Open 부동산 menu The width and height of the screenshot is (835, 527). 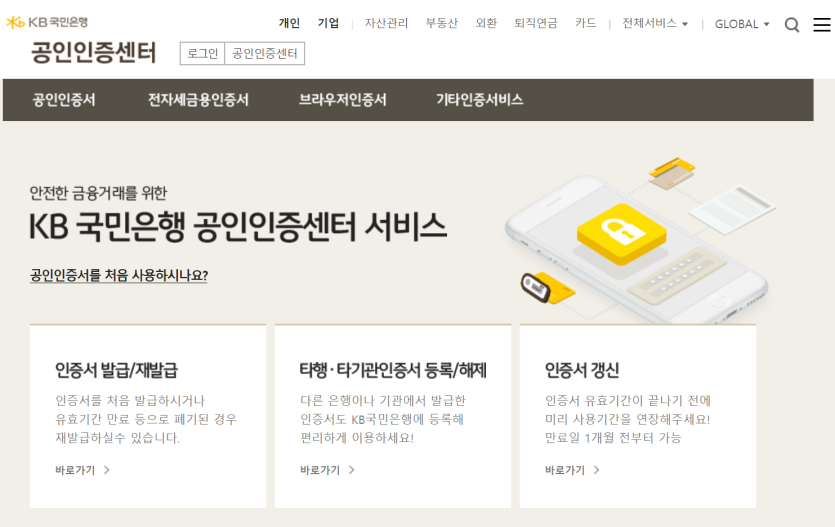[441, 23]
